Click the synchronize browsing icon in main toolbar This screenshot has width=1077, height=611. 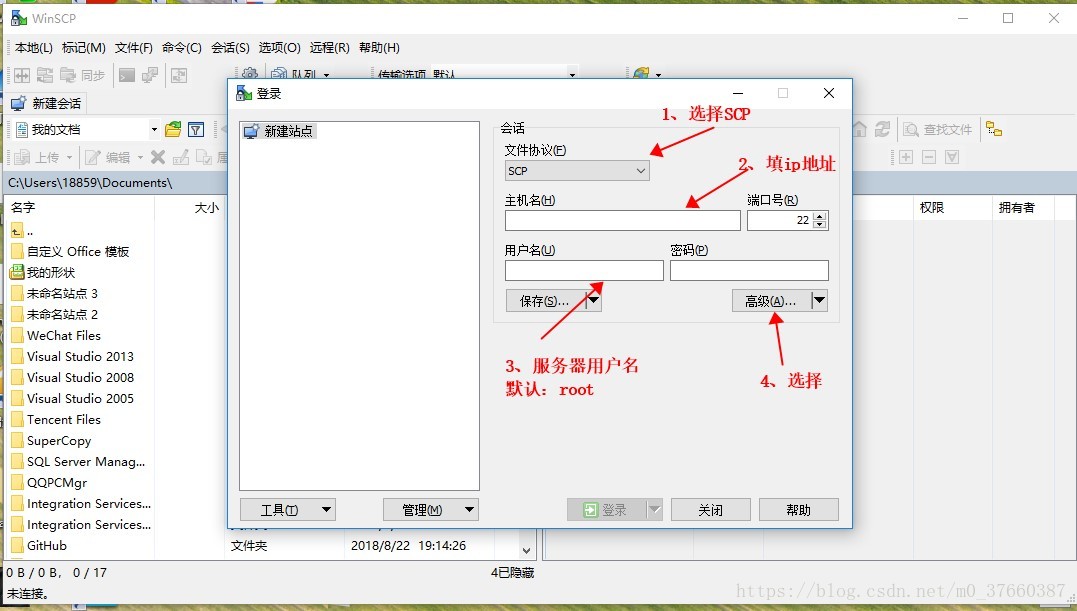click(x=45, y=75)
